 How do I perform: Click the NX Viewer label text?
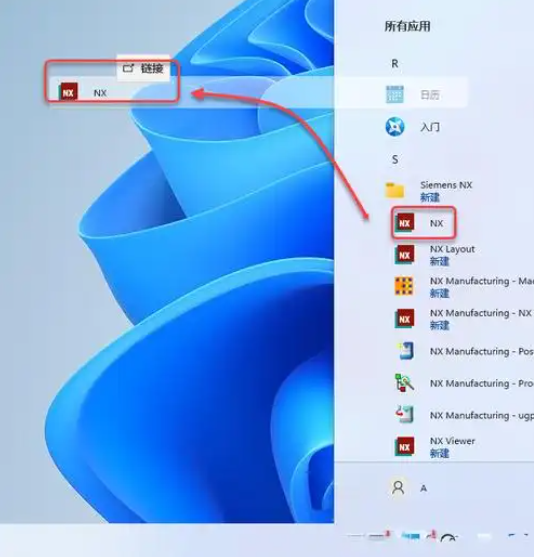coord(452,441)
